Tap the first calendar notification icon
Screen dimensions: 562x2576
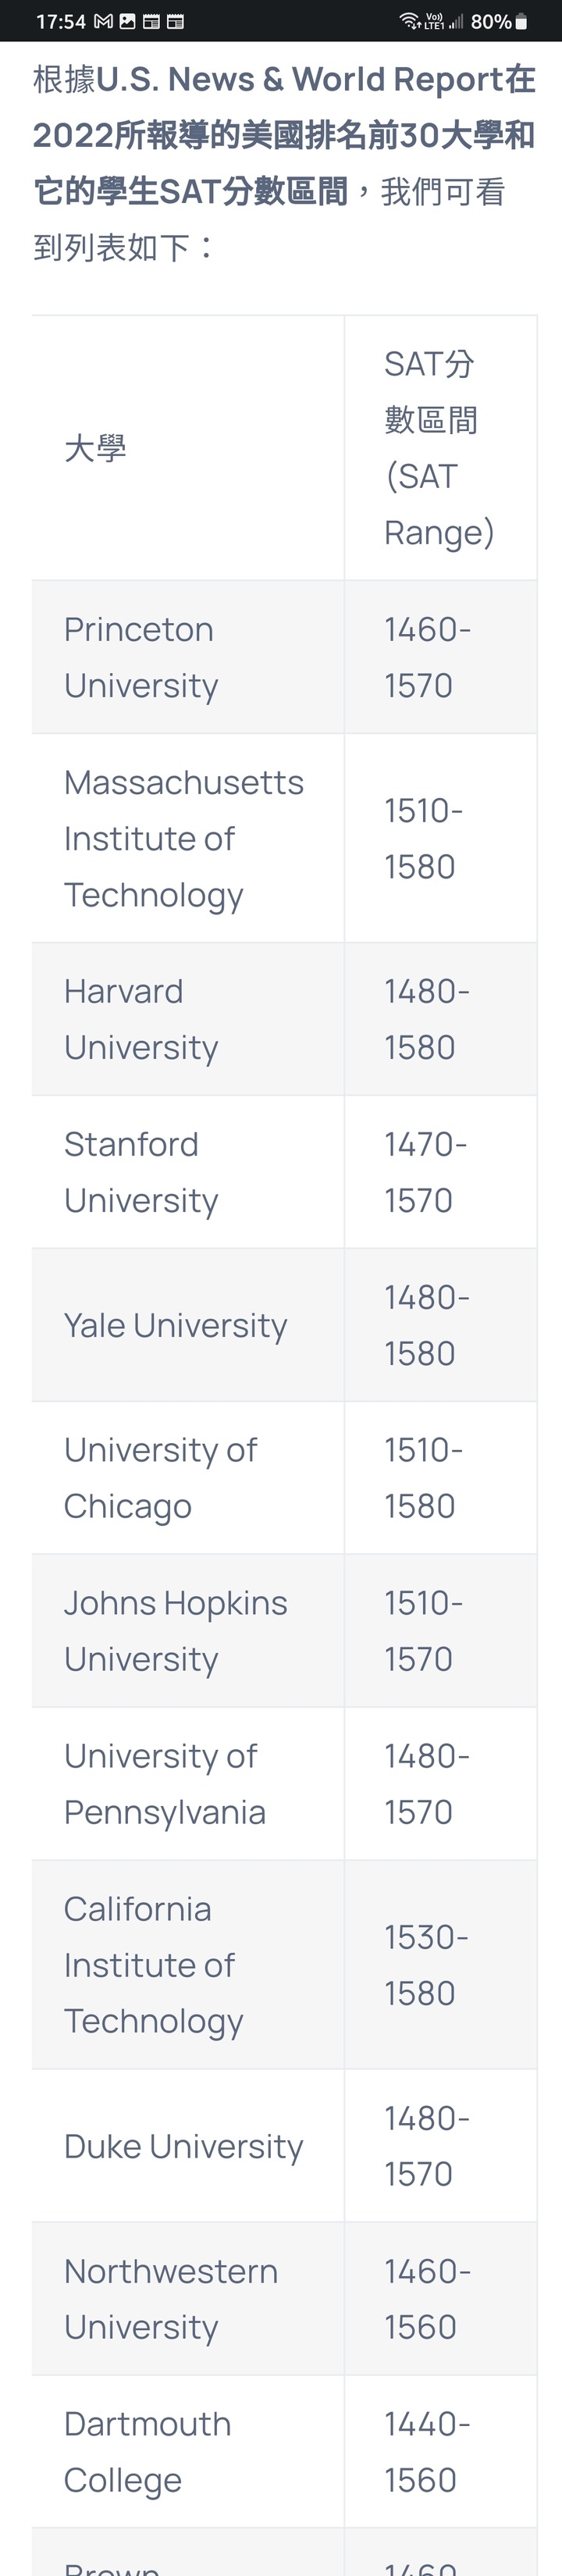point(151,21)
